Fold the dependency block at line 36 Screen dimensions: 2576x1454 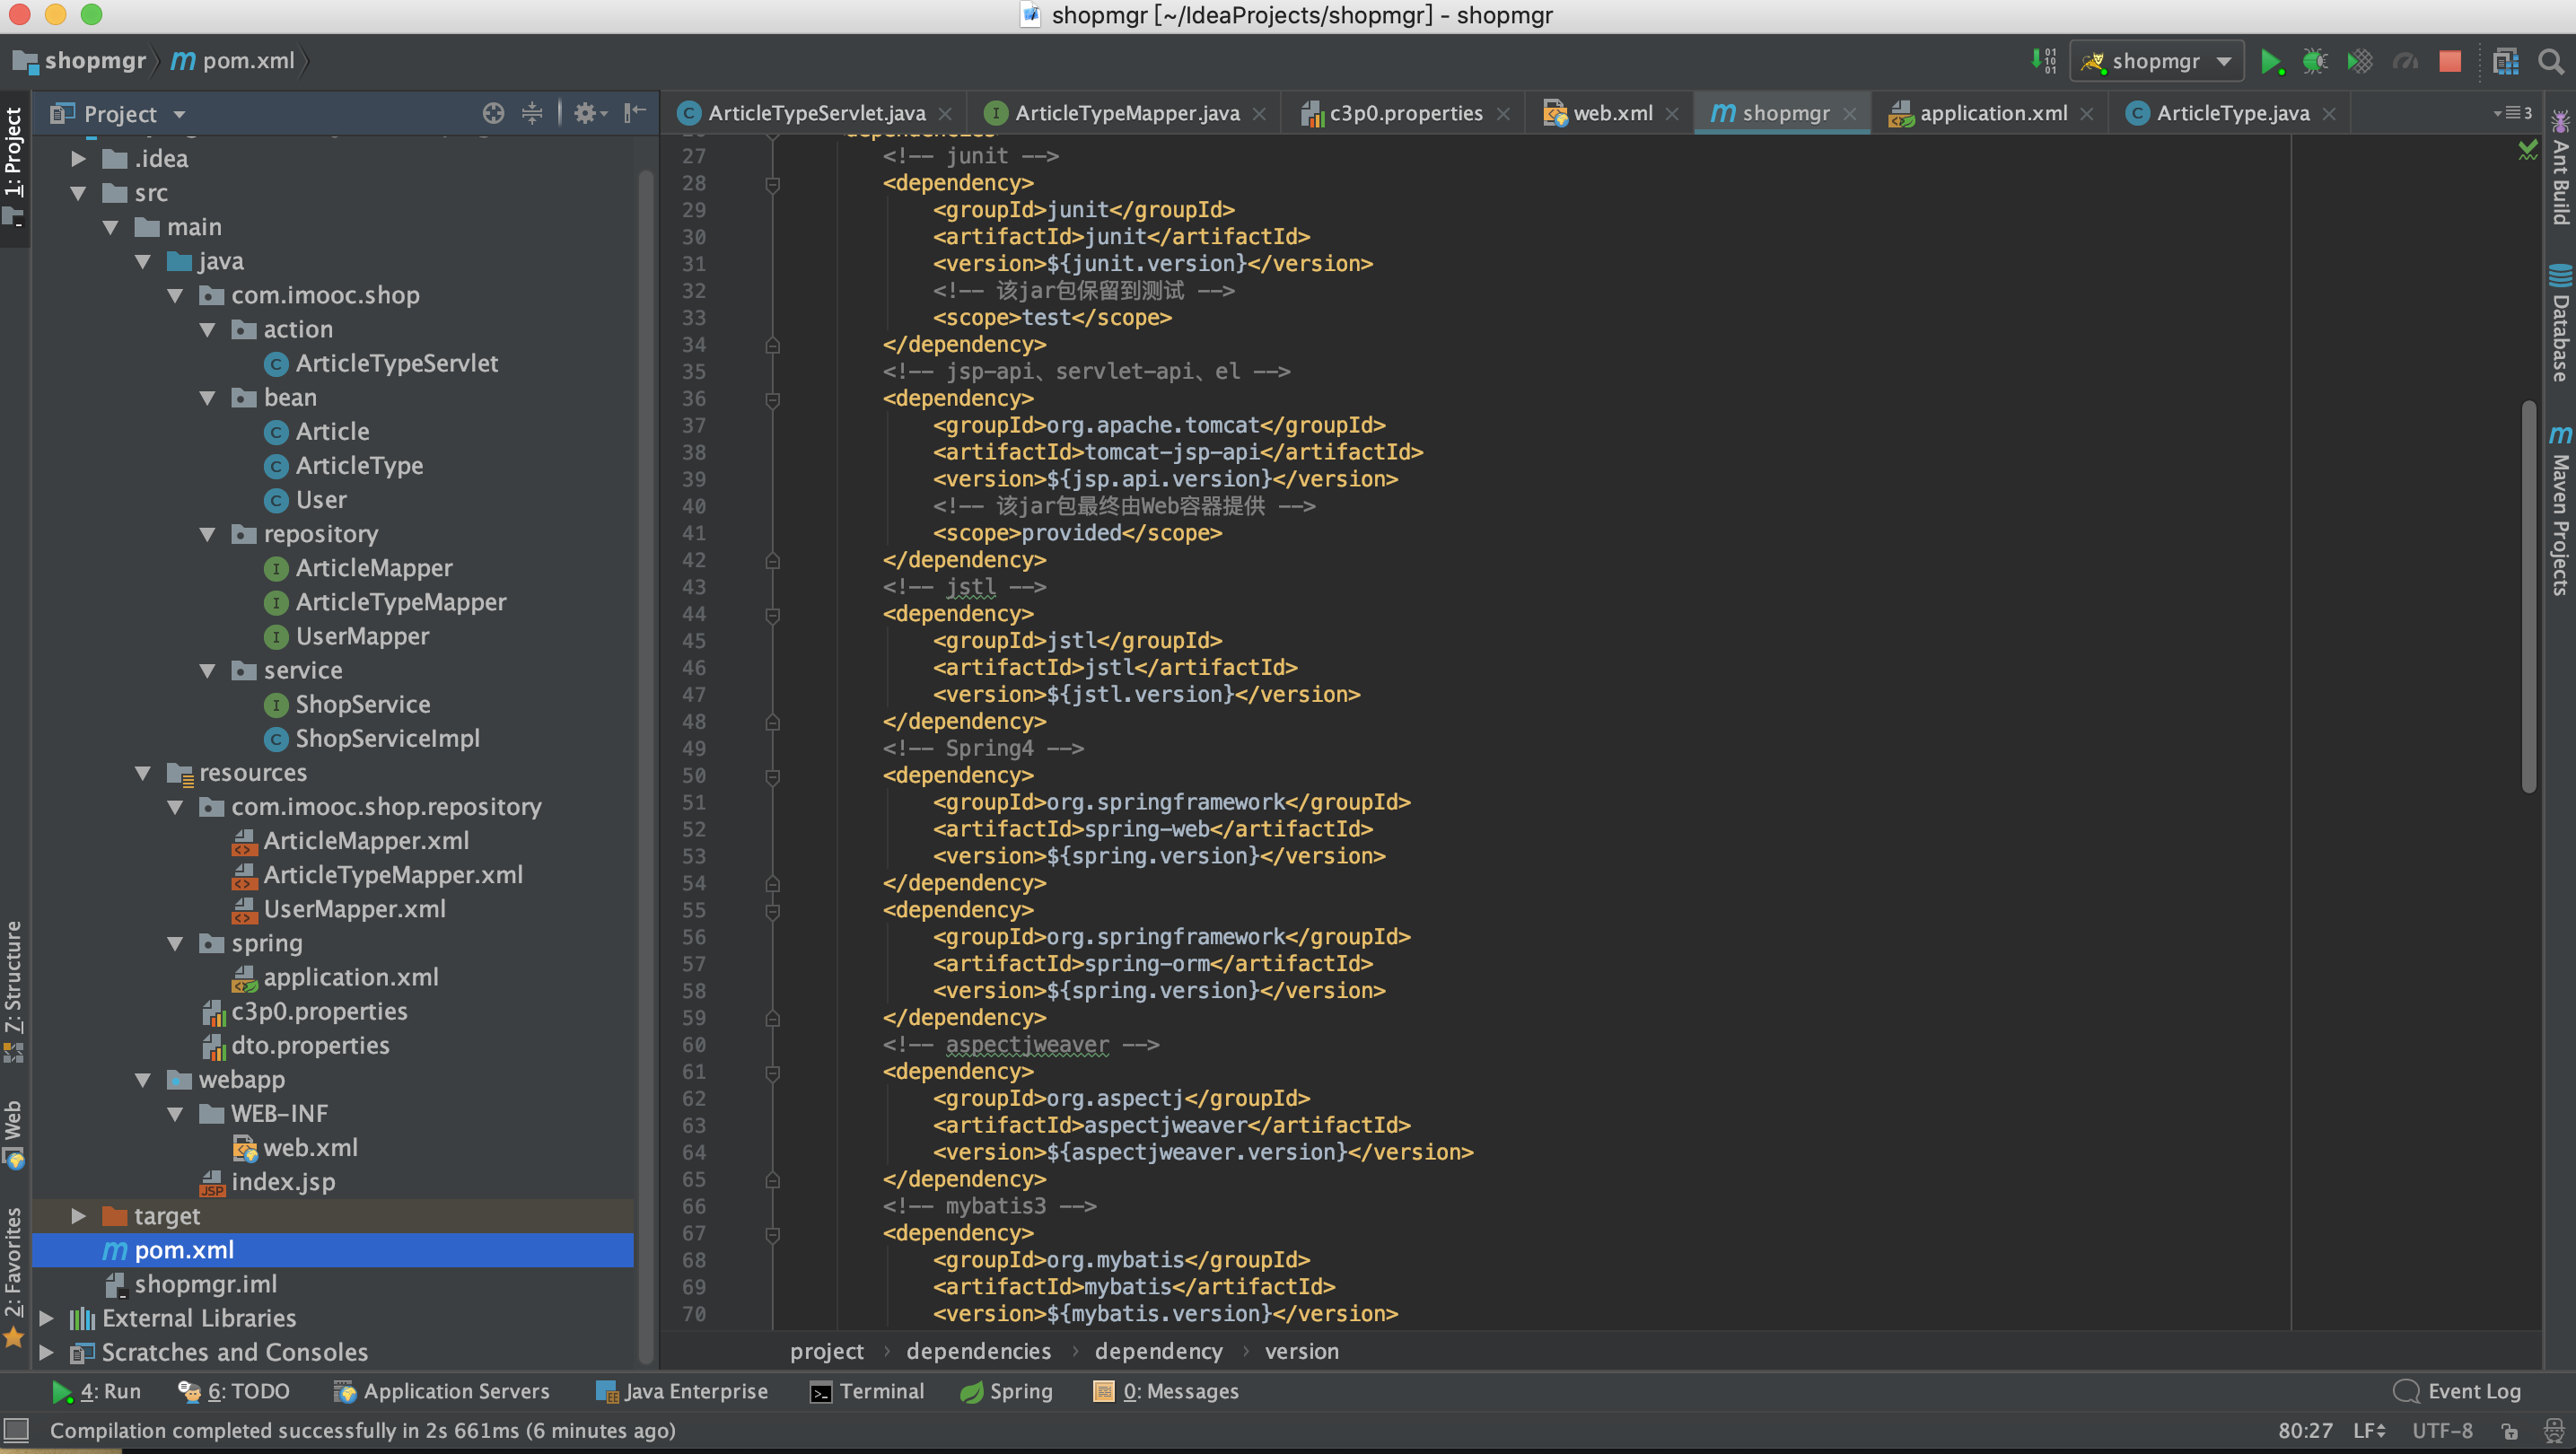tap(772, 399)
